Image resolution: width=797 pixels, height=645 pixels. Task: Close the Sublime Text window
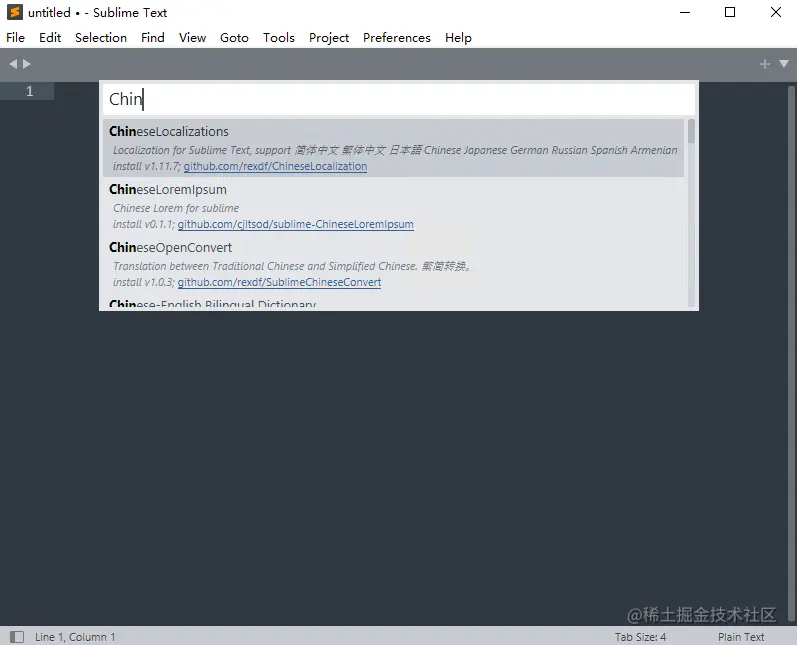click(776, 12)
